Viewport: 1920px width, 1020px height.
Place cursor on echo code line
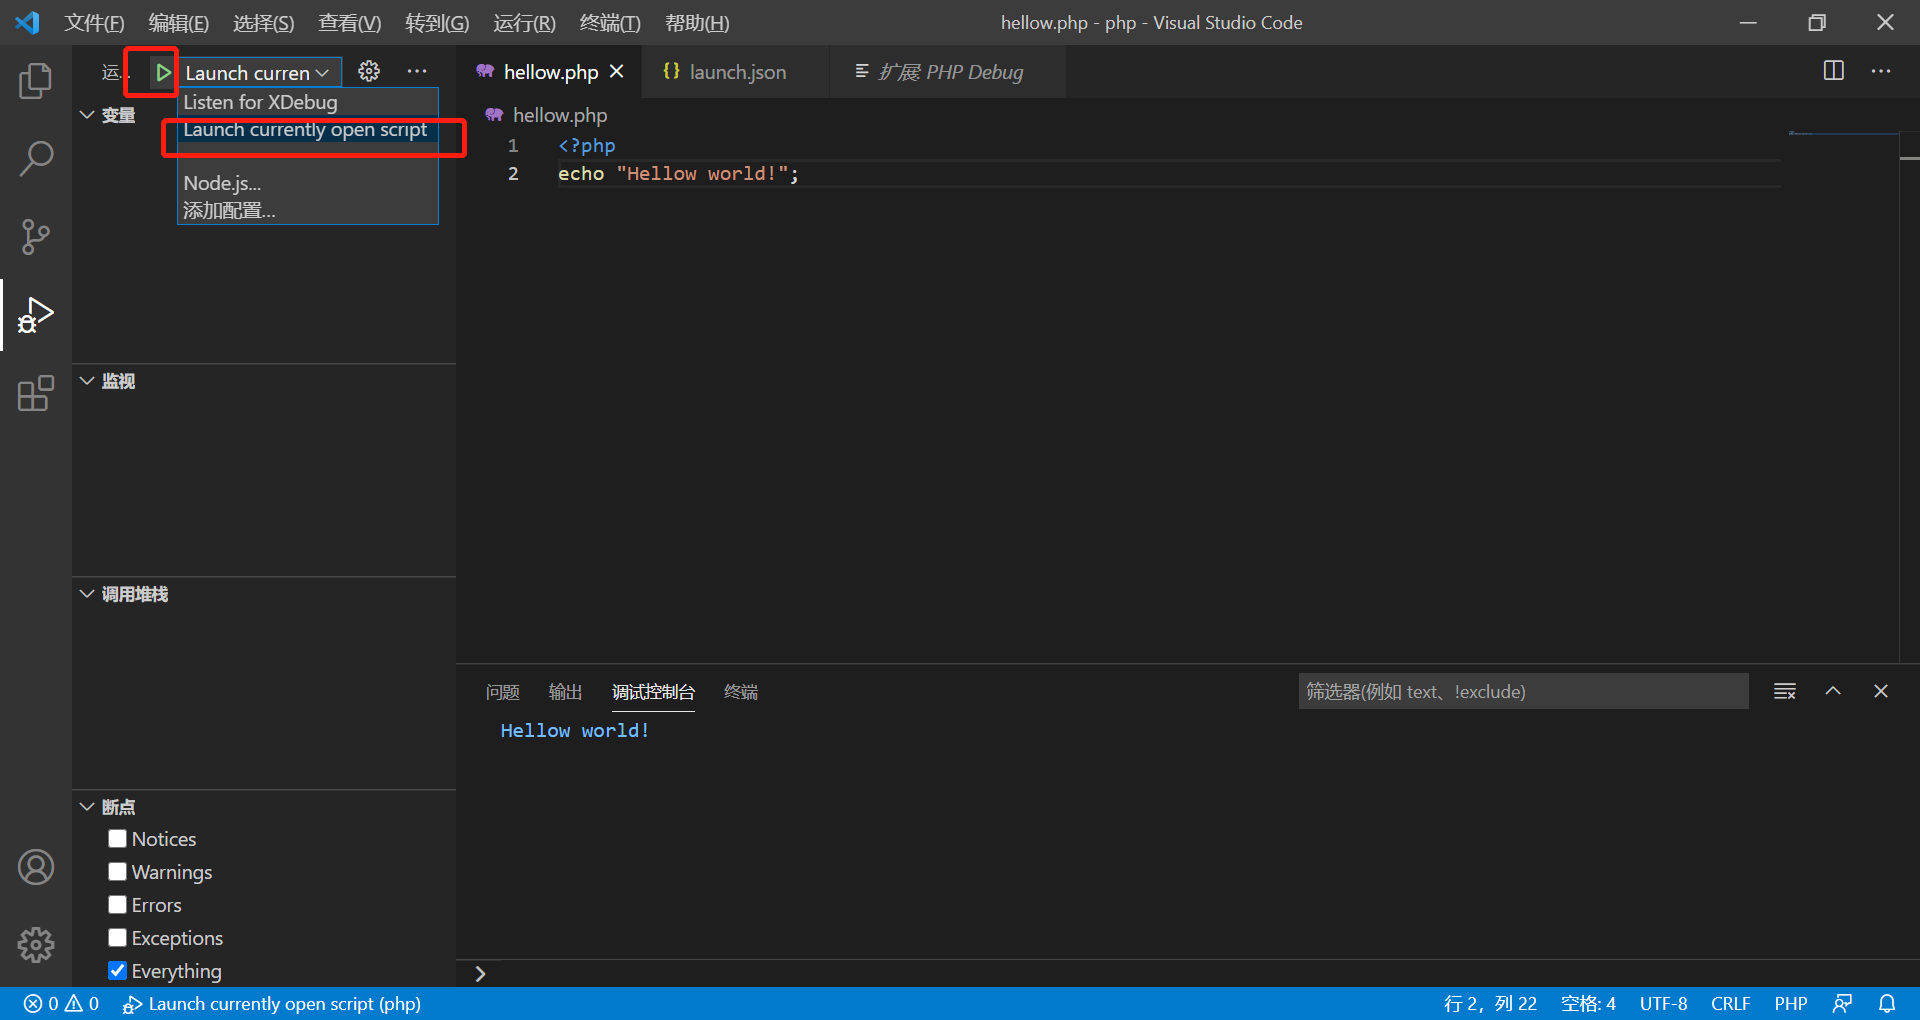[x=678, y=174]
